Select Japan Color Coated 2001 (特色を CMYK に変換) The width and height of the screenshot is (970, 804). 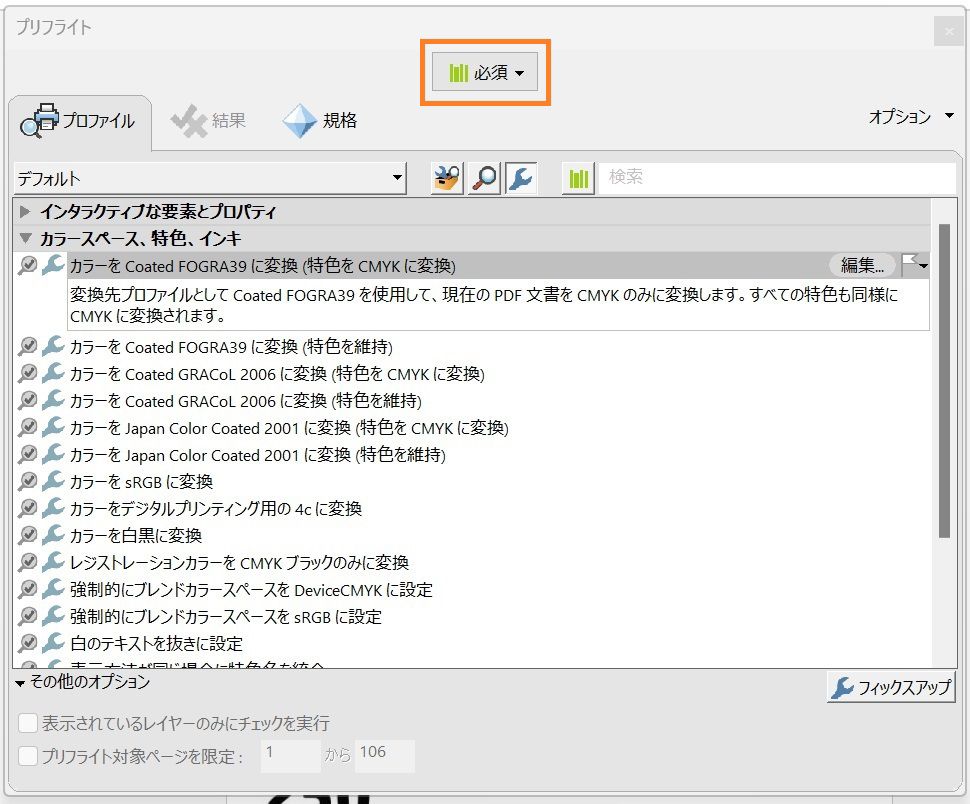coord(289,428)
